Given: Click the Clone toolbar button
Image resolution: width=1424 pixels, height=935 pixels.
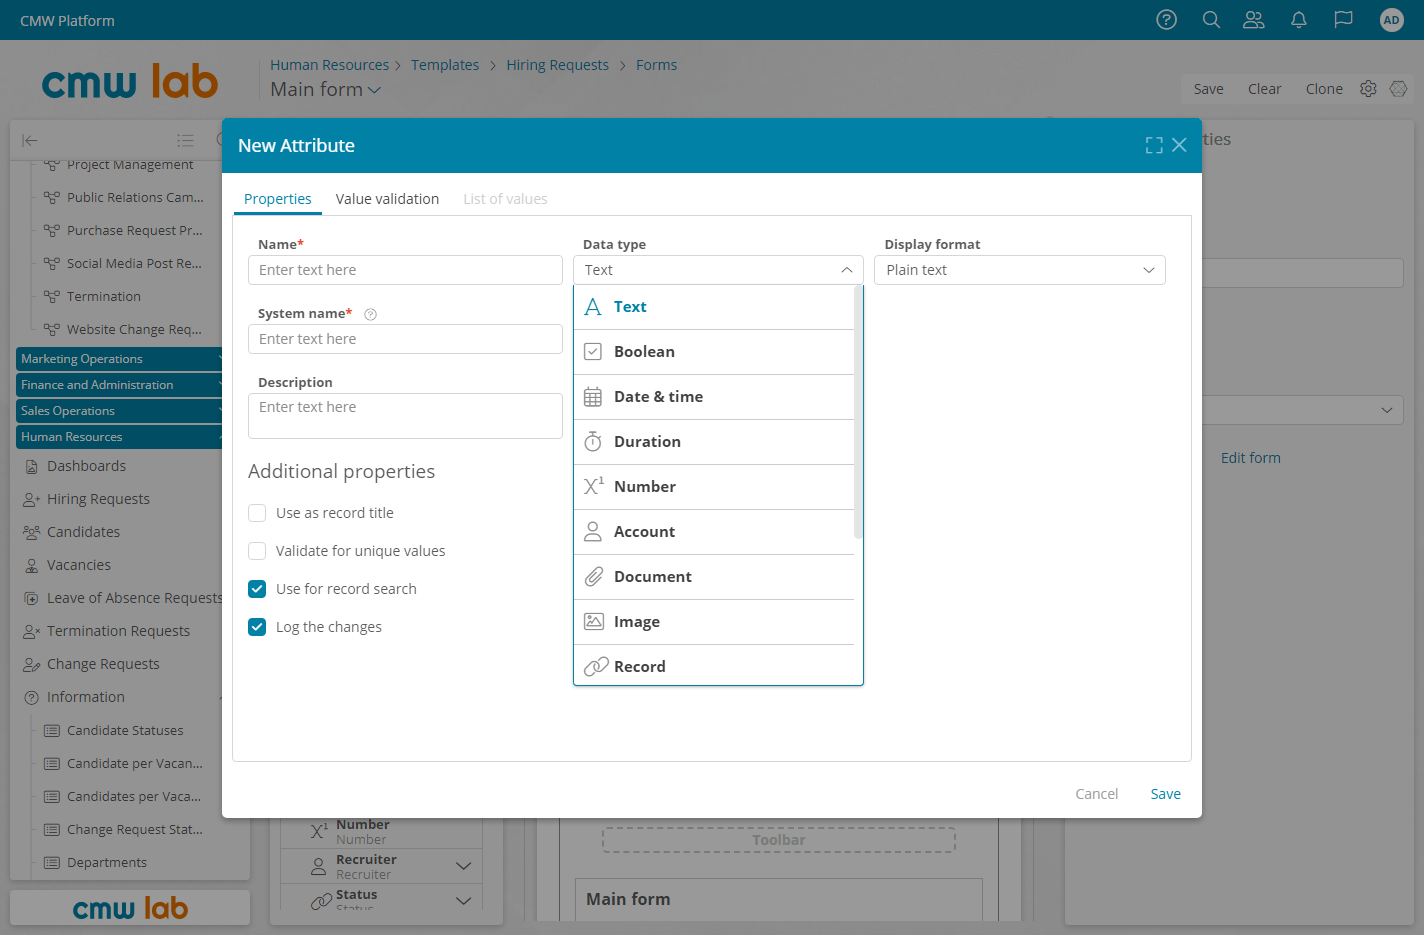Looking at the screenshot, I should (x=1324, y=89).
